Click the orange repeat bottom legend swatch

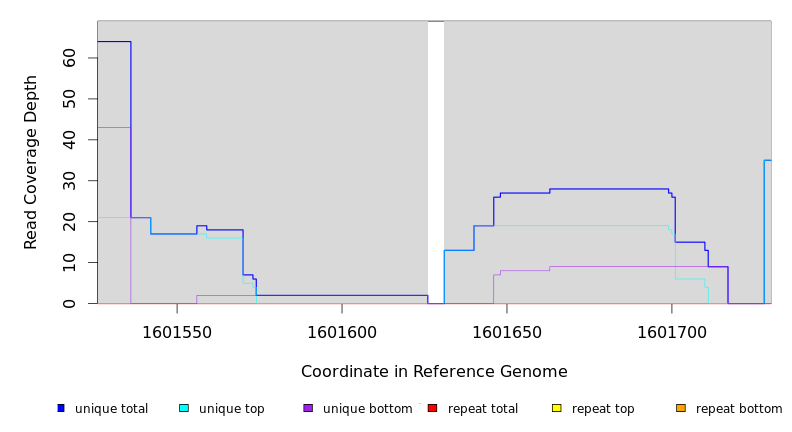point(681,408)
